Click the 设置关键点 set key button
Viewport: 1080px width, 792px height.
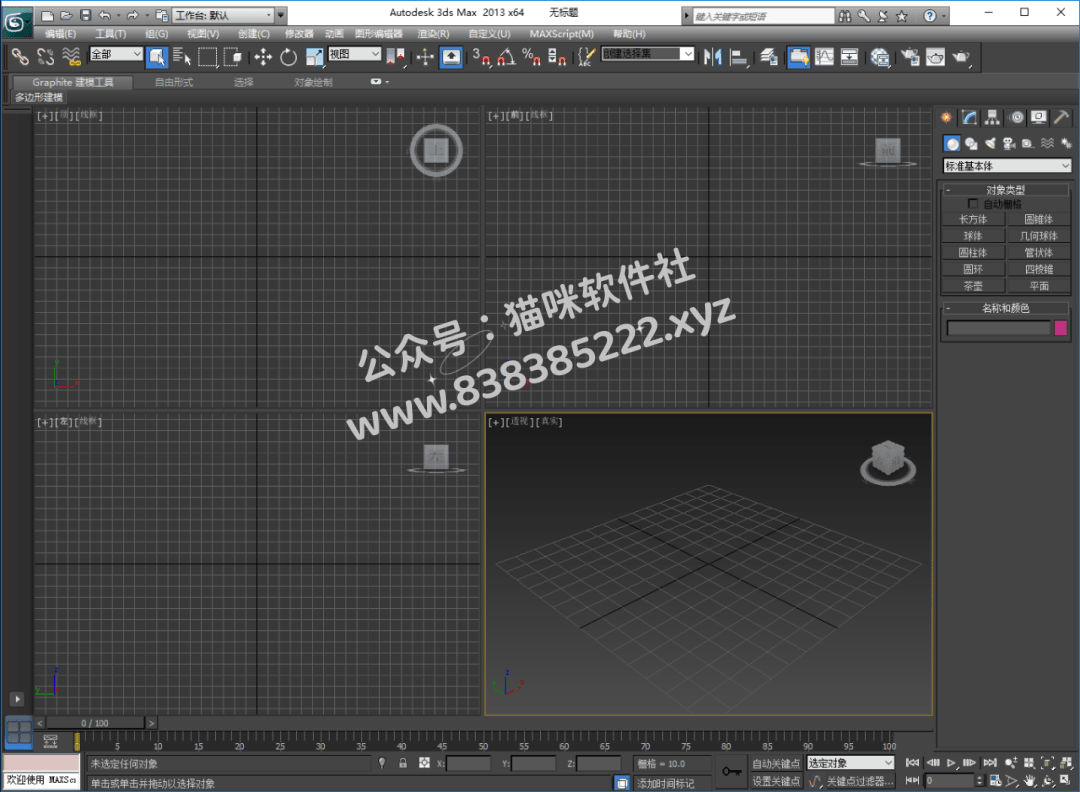coord(776,781)
